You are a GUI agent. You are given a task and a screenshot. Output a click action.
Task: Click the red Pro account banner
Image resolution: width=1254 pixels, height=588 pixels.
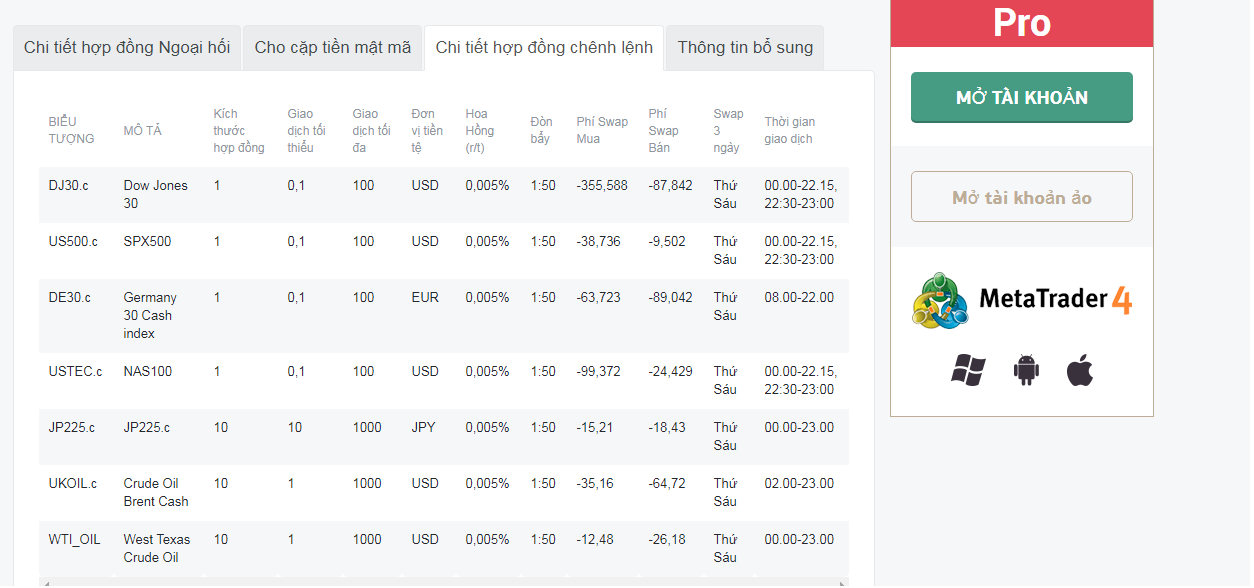click(x=1021, y=23)
